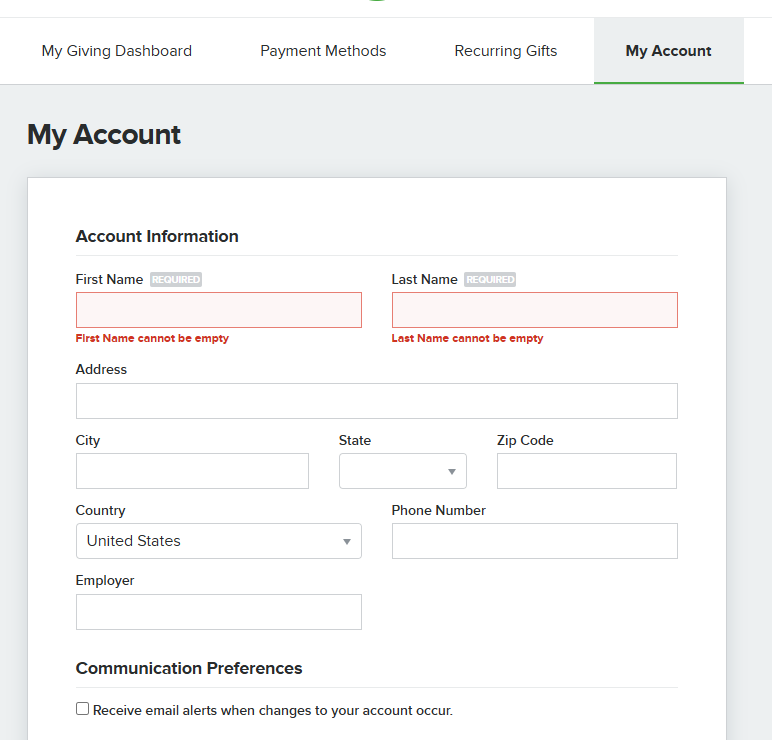Expand the Country dropdown showing United States

[219, 541]
